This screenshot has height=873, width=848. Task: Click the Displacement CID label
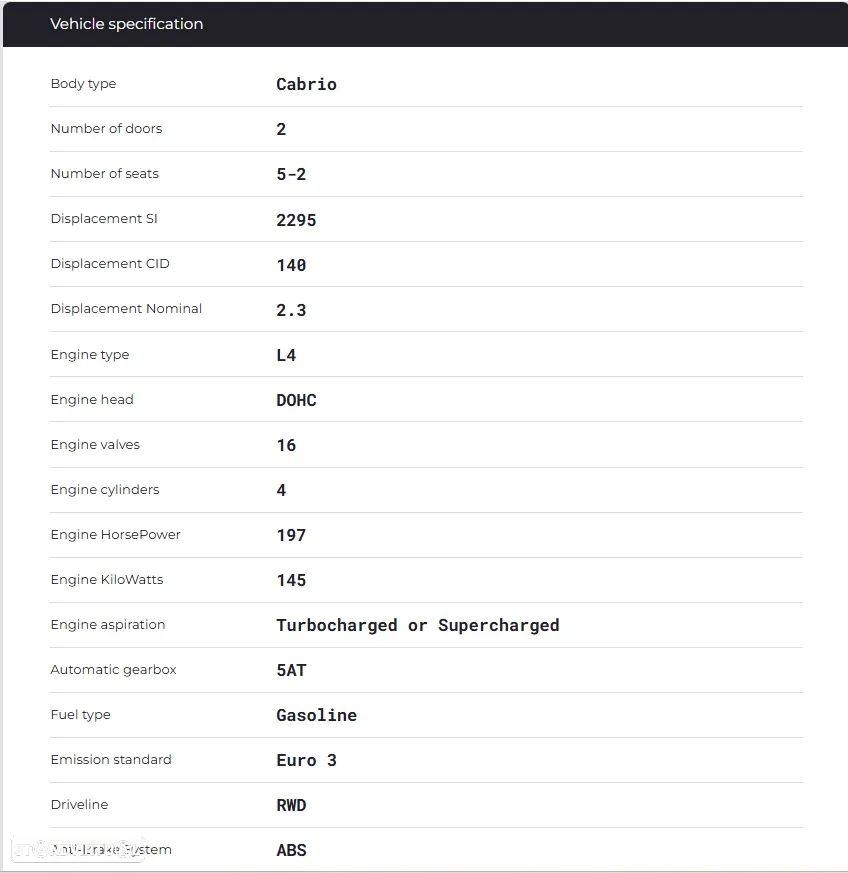coord(110,263)
